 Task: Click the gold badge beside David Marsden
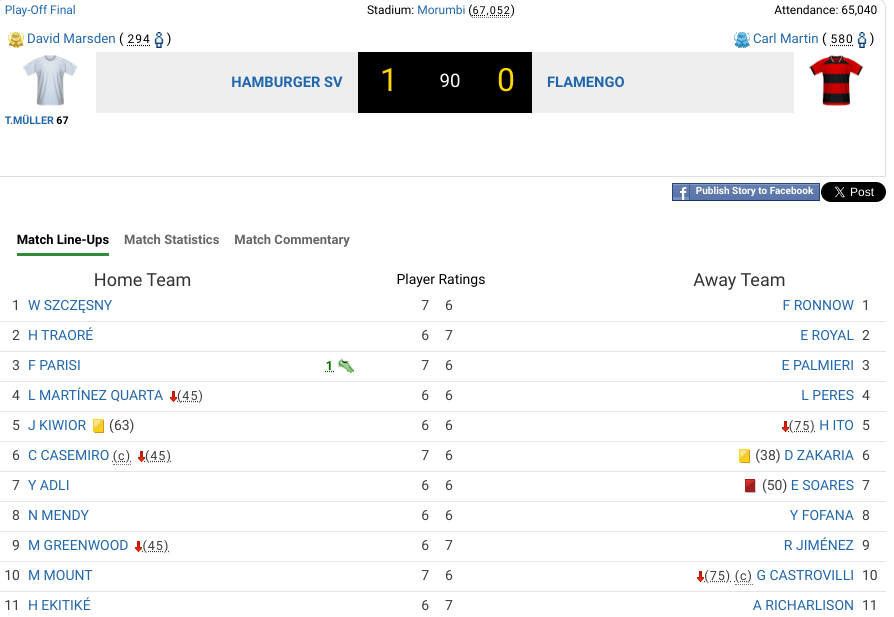click(15, 39)
